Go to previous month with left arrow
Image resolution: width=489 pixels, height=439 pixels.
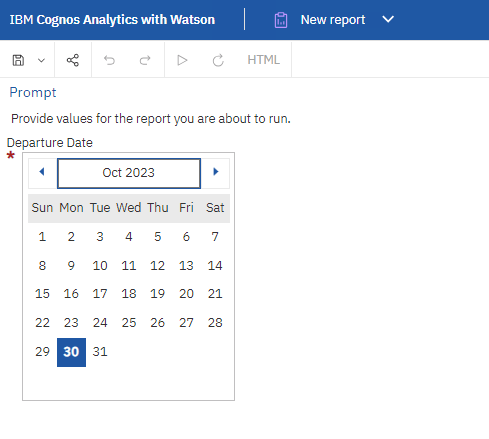pos(42,172)
